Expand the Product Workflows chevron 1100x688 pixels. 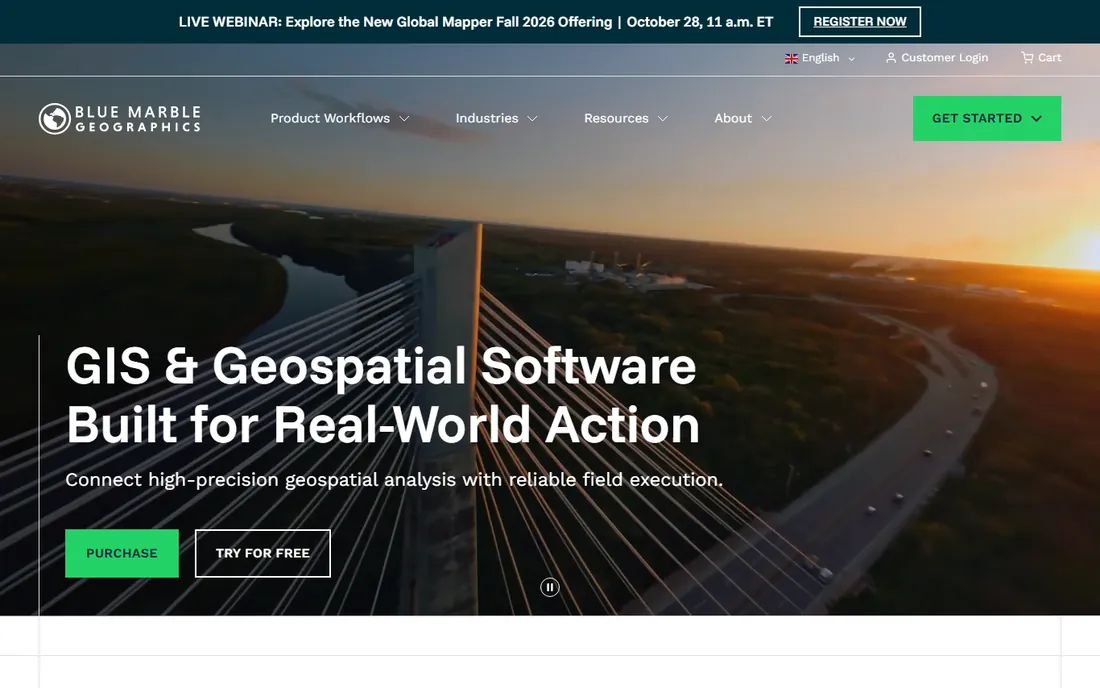pos(404,119)
